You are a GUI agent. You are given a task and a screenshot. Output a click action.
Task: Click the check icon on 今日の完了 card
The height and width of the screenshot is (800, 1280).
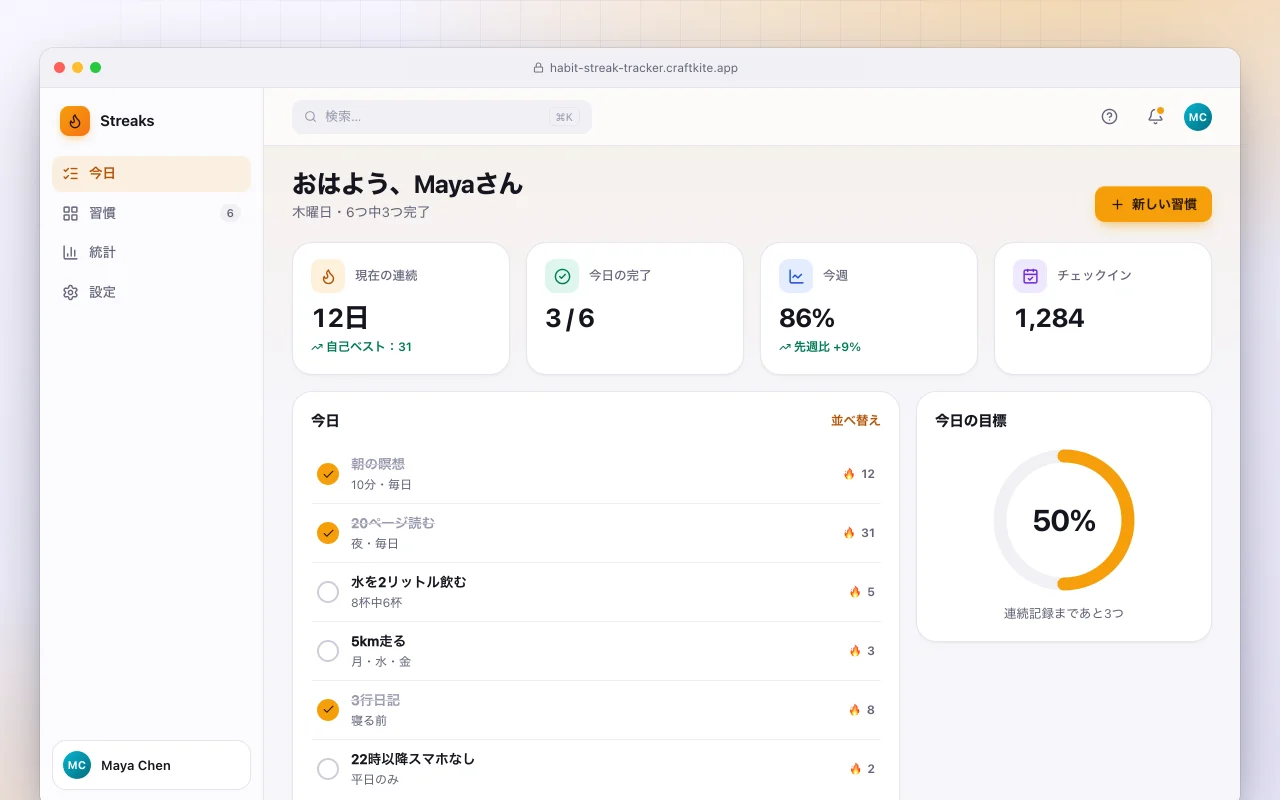tap(562, 276)
